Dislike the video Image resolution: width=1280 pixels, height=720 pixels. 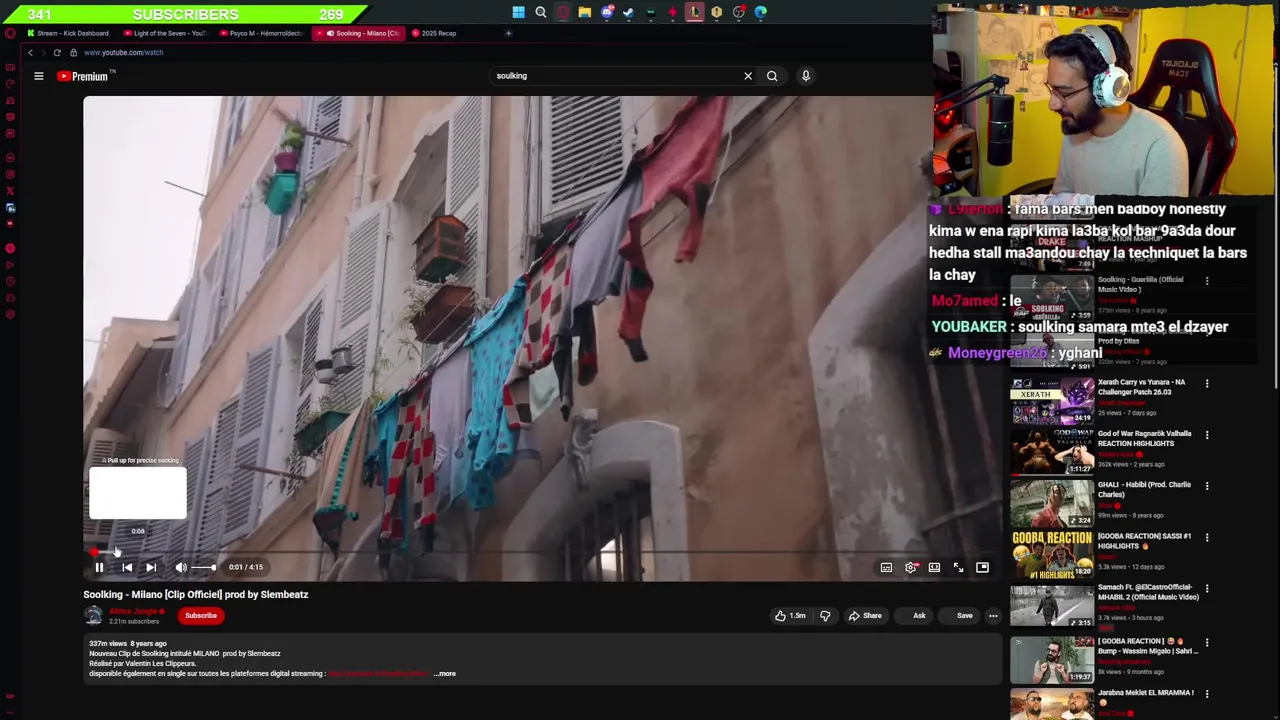[x=825, y=616]
